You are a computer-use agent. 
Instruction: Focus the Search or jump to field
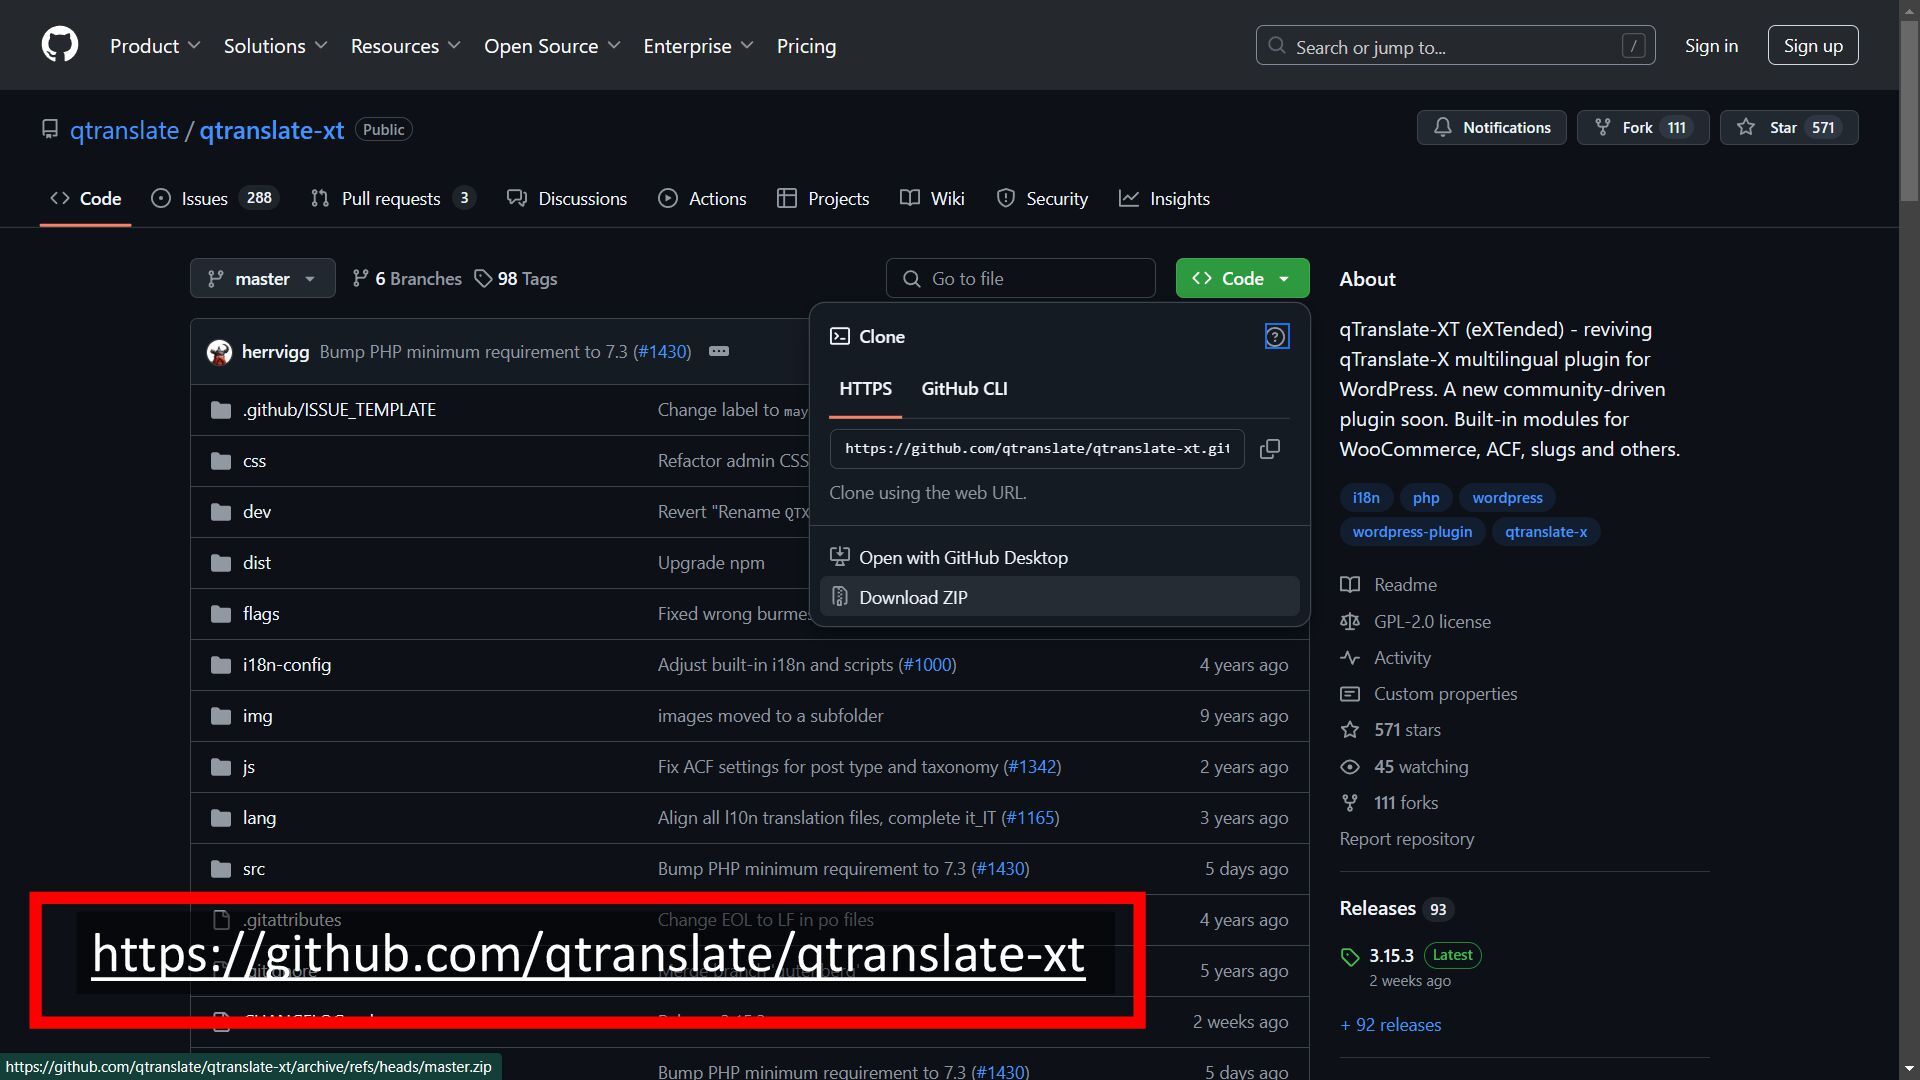coord(1455,46)
